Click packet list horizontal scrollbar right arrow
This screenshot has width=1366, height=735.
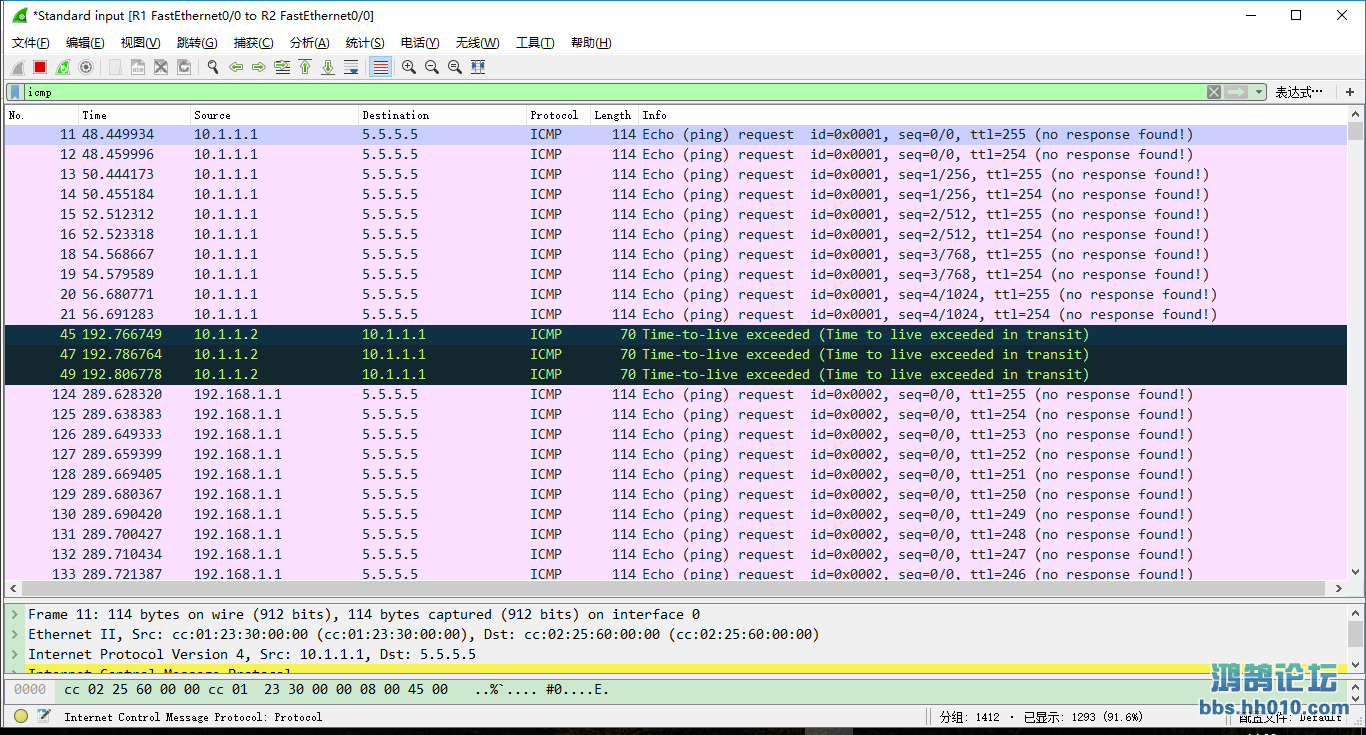[1339, 589]
